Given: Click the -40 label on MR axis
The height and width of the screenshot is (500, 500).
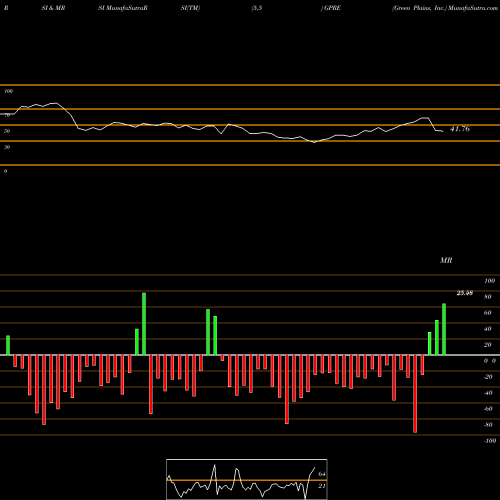Looking at the screenshot, I should pos(488,393).
